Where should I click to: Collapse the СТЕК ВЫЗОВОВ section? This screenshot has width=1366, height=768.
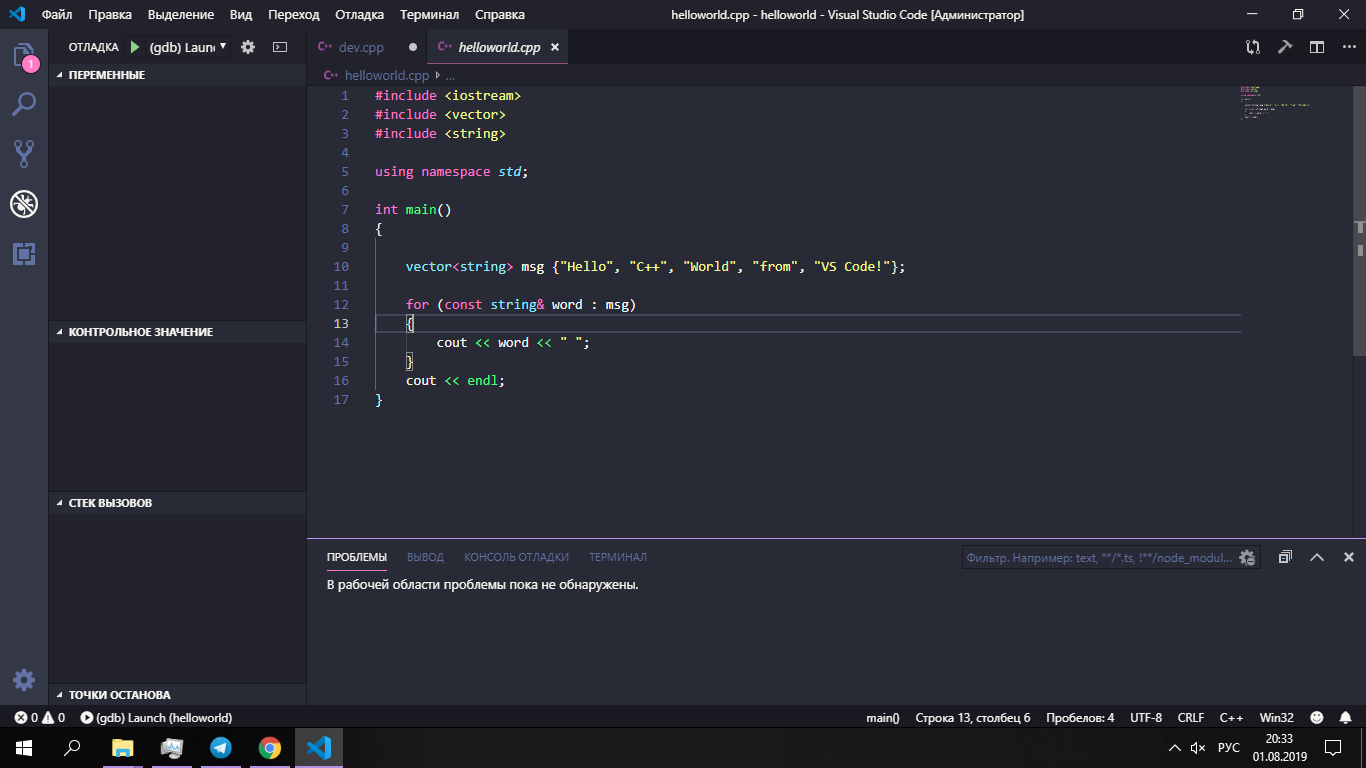tap(178, 503)
